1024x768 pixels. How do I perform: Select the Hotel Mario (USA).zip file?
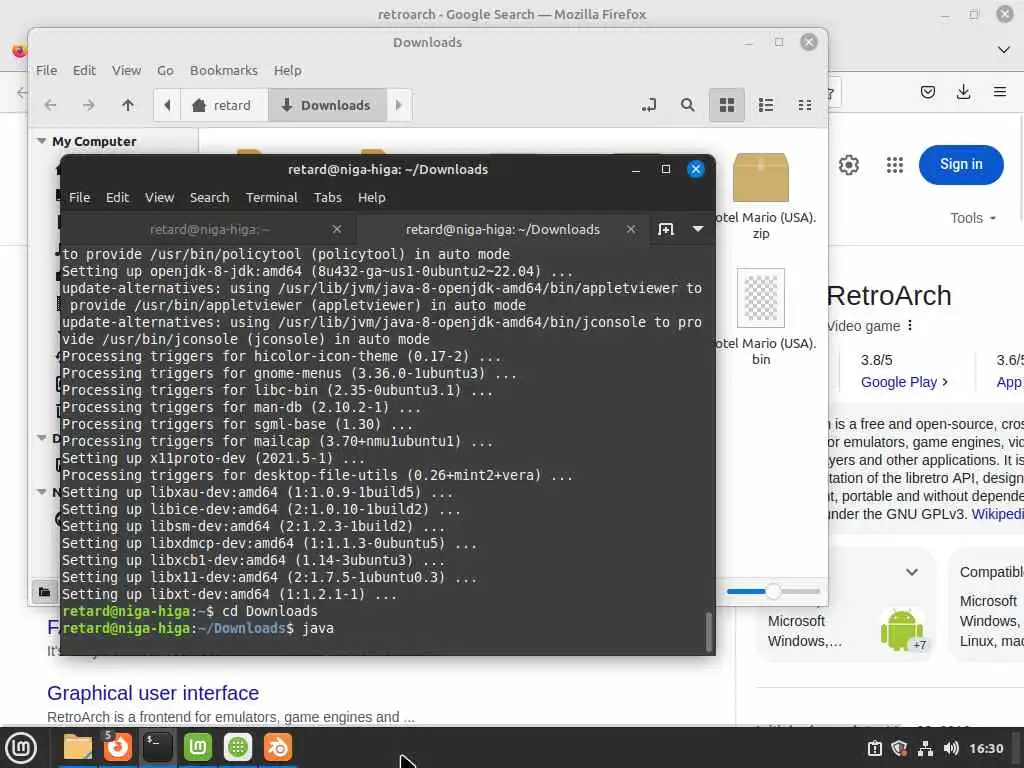[761, 196]
